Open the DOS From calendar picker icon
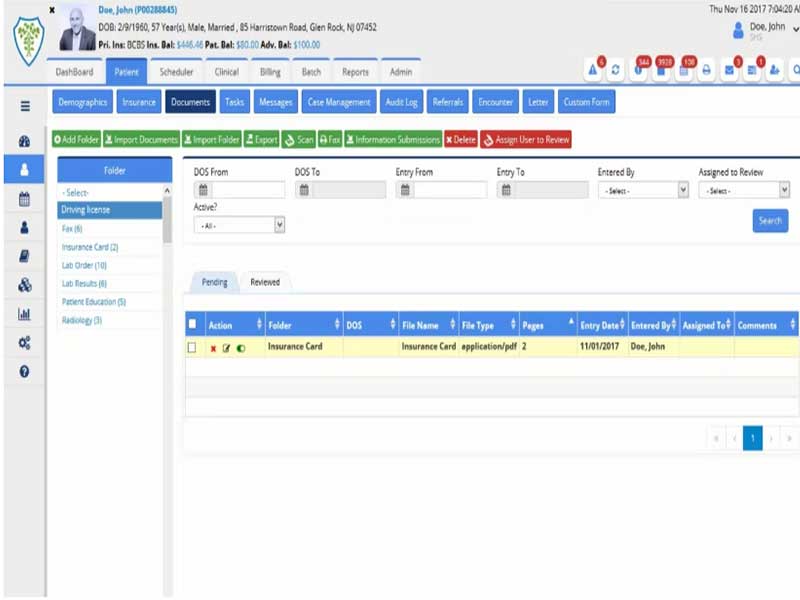 [203, 190]
